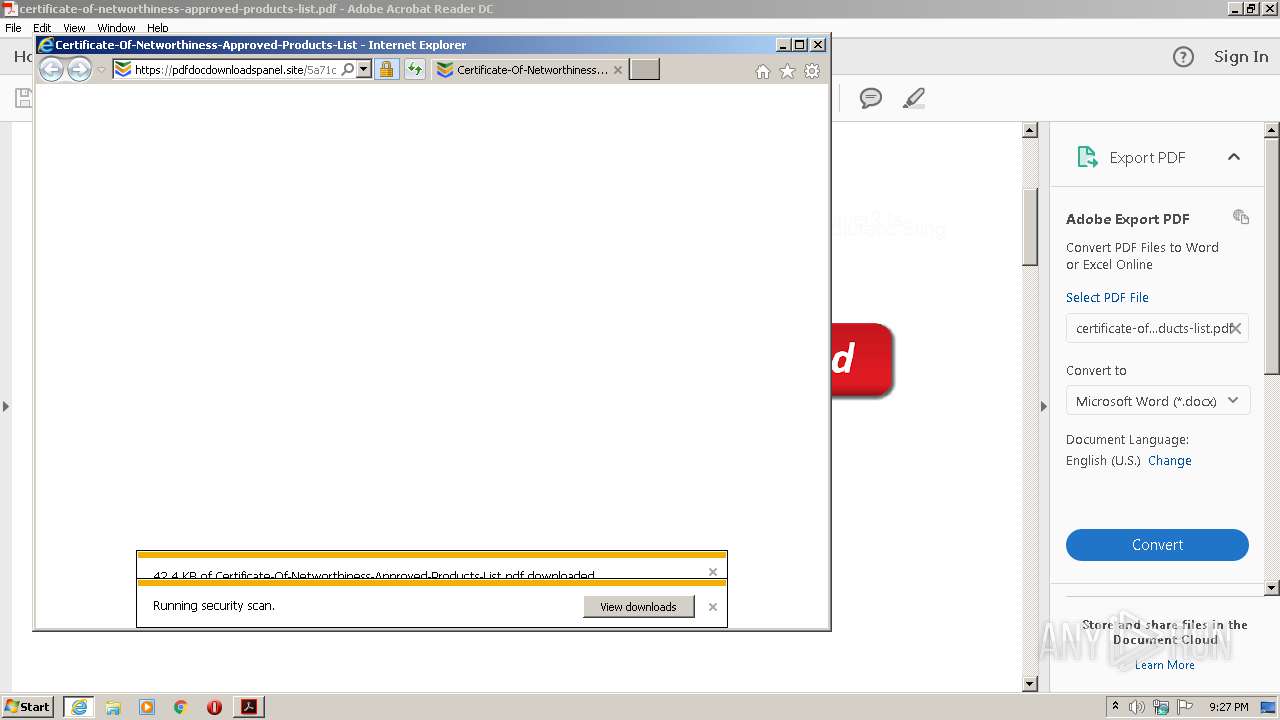
Task: Click the Export PDF tool icon
Action: 1087,157
